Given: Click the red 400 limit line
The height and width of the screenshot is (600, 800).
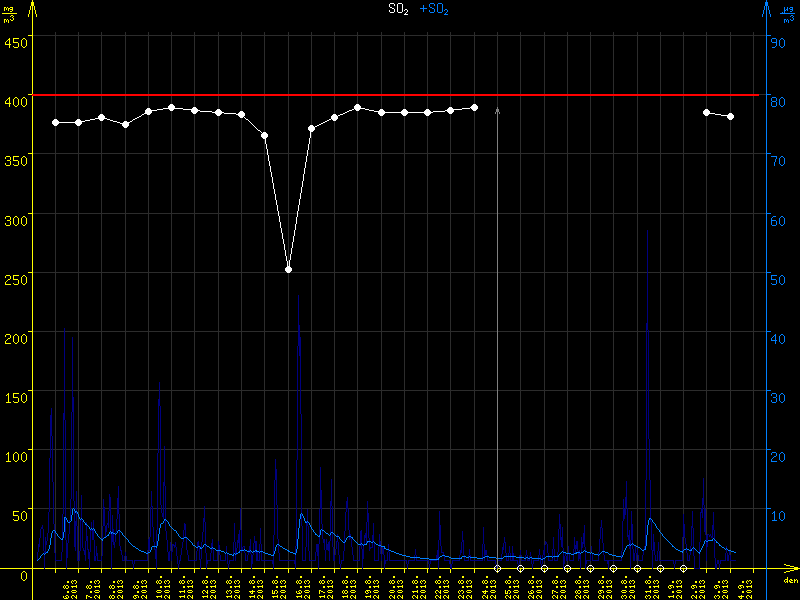Looking at the screenshot, I should [x=400, y=95].
